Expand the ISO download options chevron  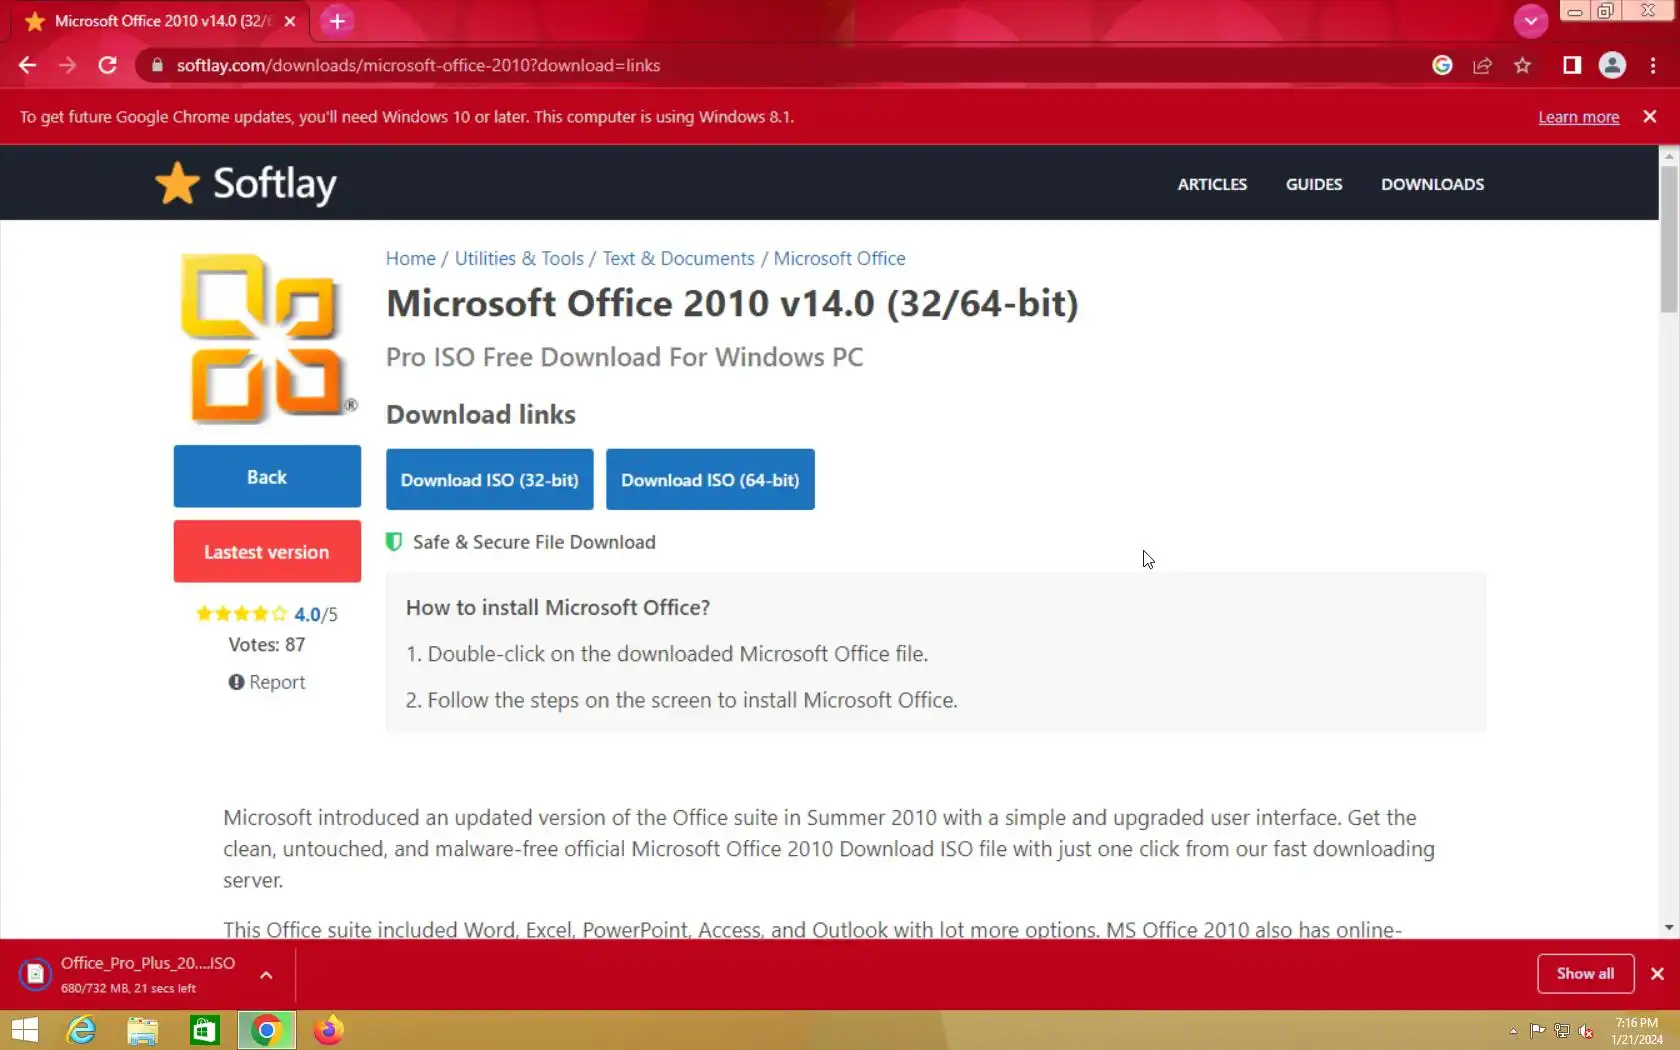266,974
